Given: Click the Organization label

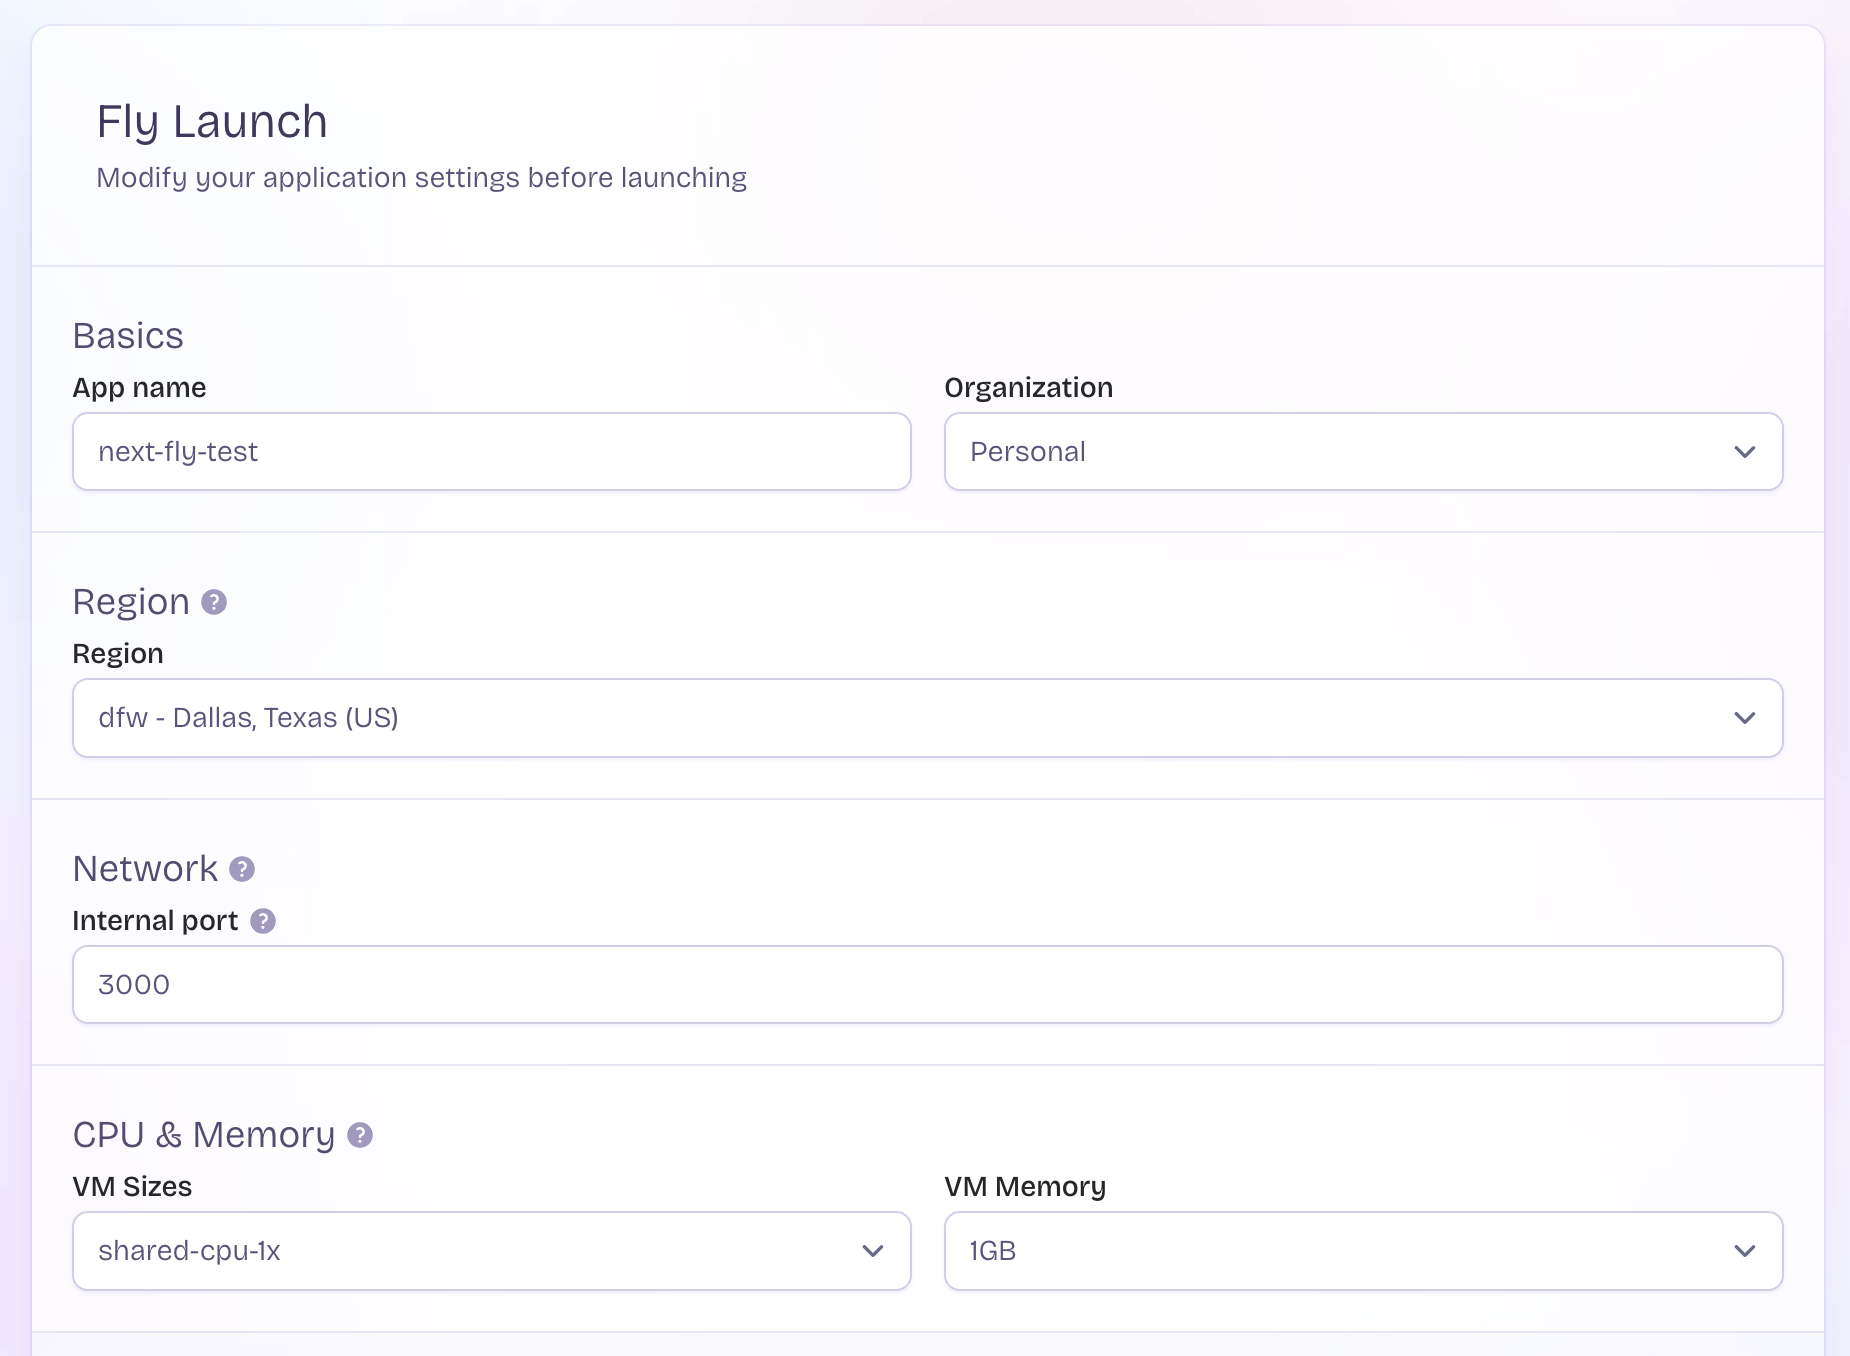Looking at the screenshot, I should [1028, 388].
